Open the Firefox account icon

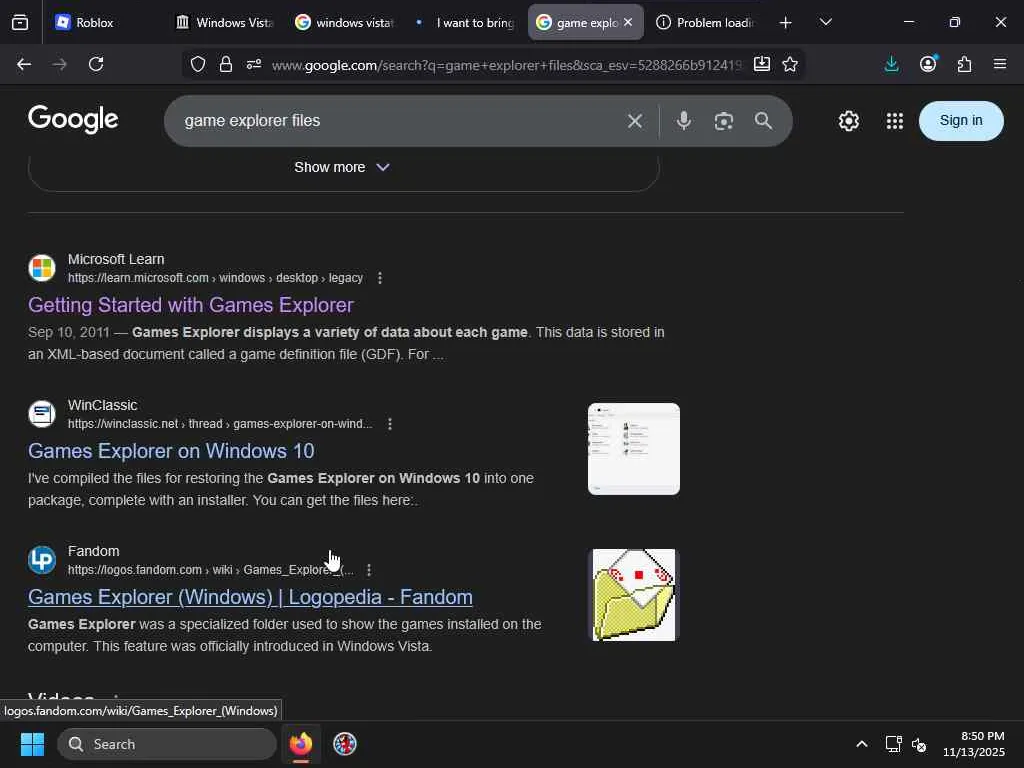tap(928, 64)
